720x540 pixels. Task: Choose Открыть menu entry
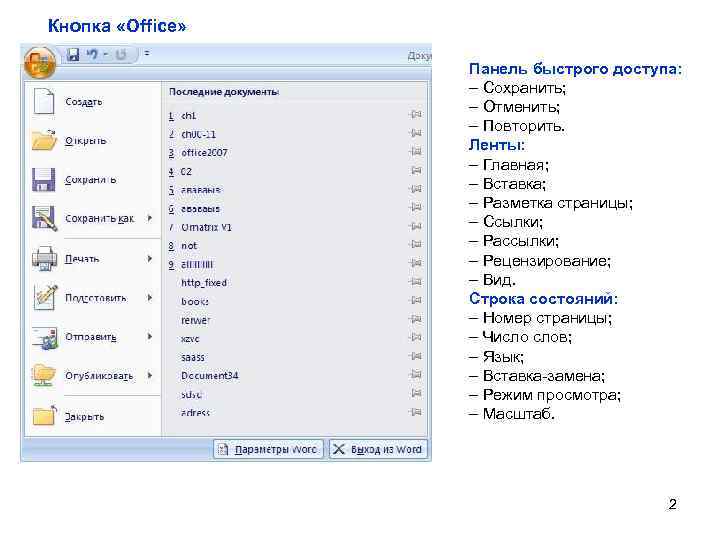[x=93, y=141]
